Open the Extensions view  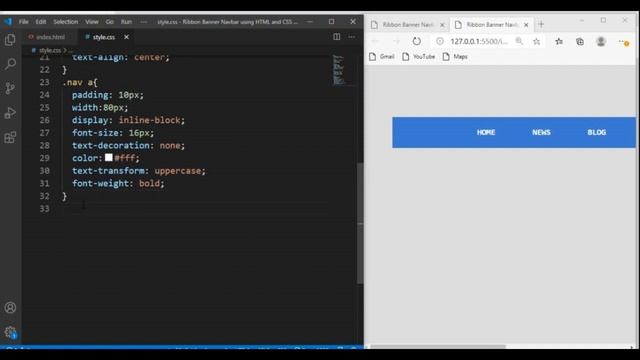[x=10, y=137]
